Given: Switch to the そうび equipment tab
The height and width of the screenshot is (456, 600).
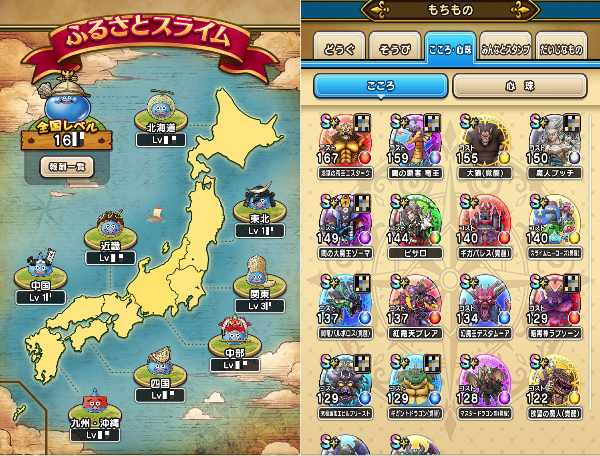Looking at the screenshot, I should tap(395, 48).
